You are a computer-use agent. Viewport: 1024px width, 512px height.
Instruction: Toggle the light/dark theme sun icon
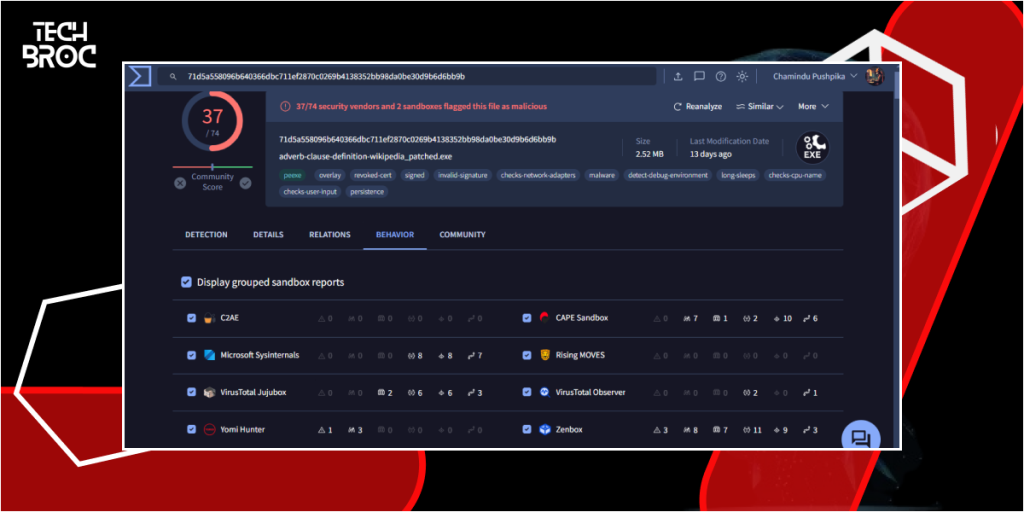pyautogui.click(x=742, y=76)
